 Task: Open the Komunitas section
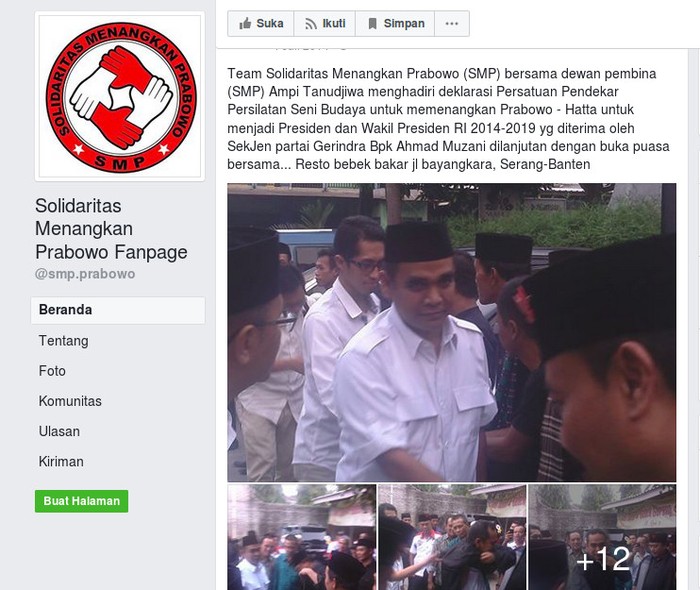[x=70, y=401]
